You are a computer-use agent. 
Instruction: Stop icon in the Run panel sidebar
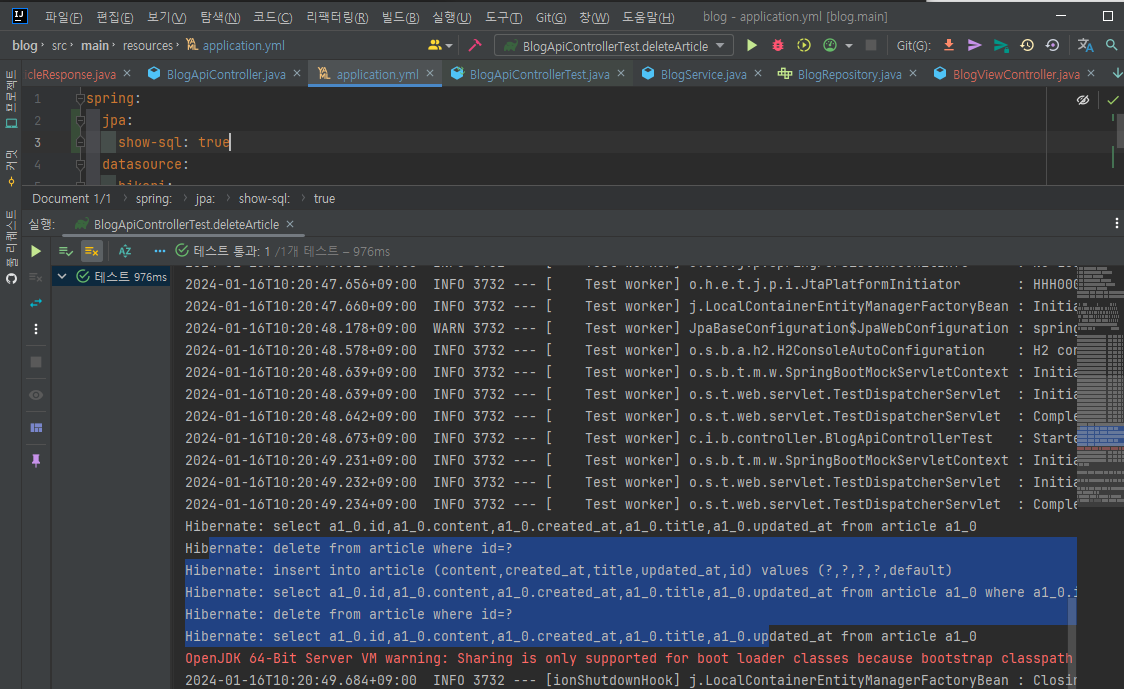tap(36, 362)
